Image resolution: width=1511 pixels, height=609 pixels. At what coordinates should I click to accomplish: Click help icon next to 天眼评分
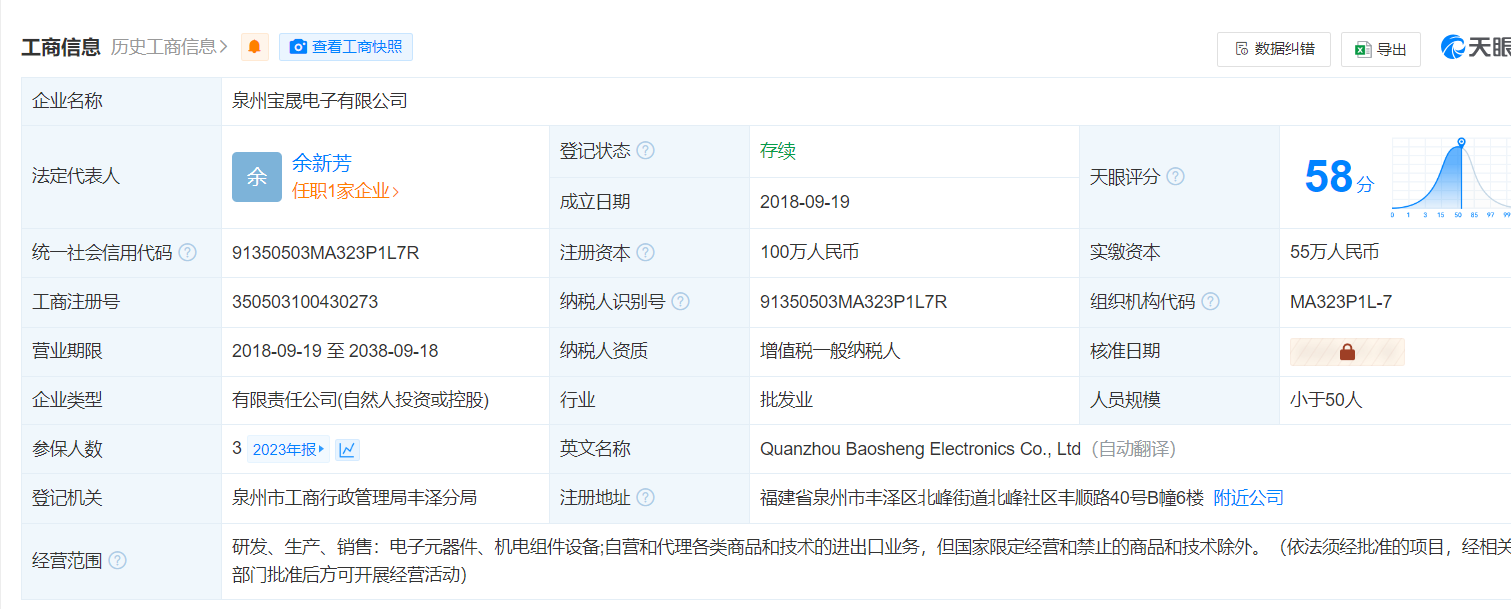tap(1176, 177)
